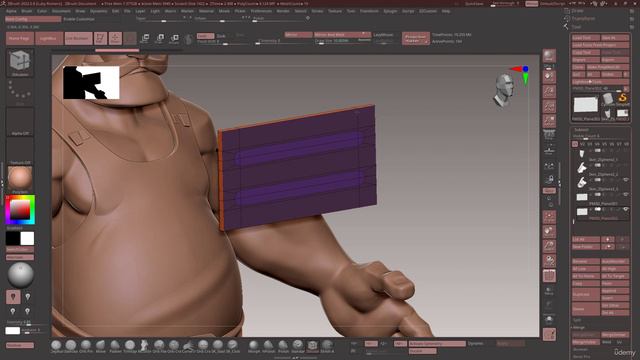Click Make PolyMesh3D button
The width and height of the screenshot is (640, 360).
tap(608, 67)
